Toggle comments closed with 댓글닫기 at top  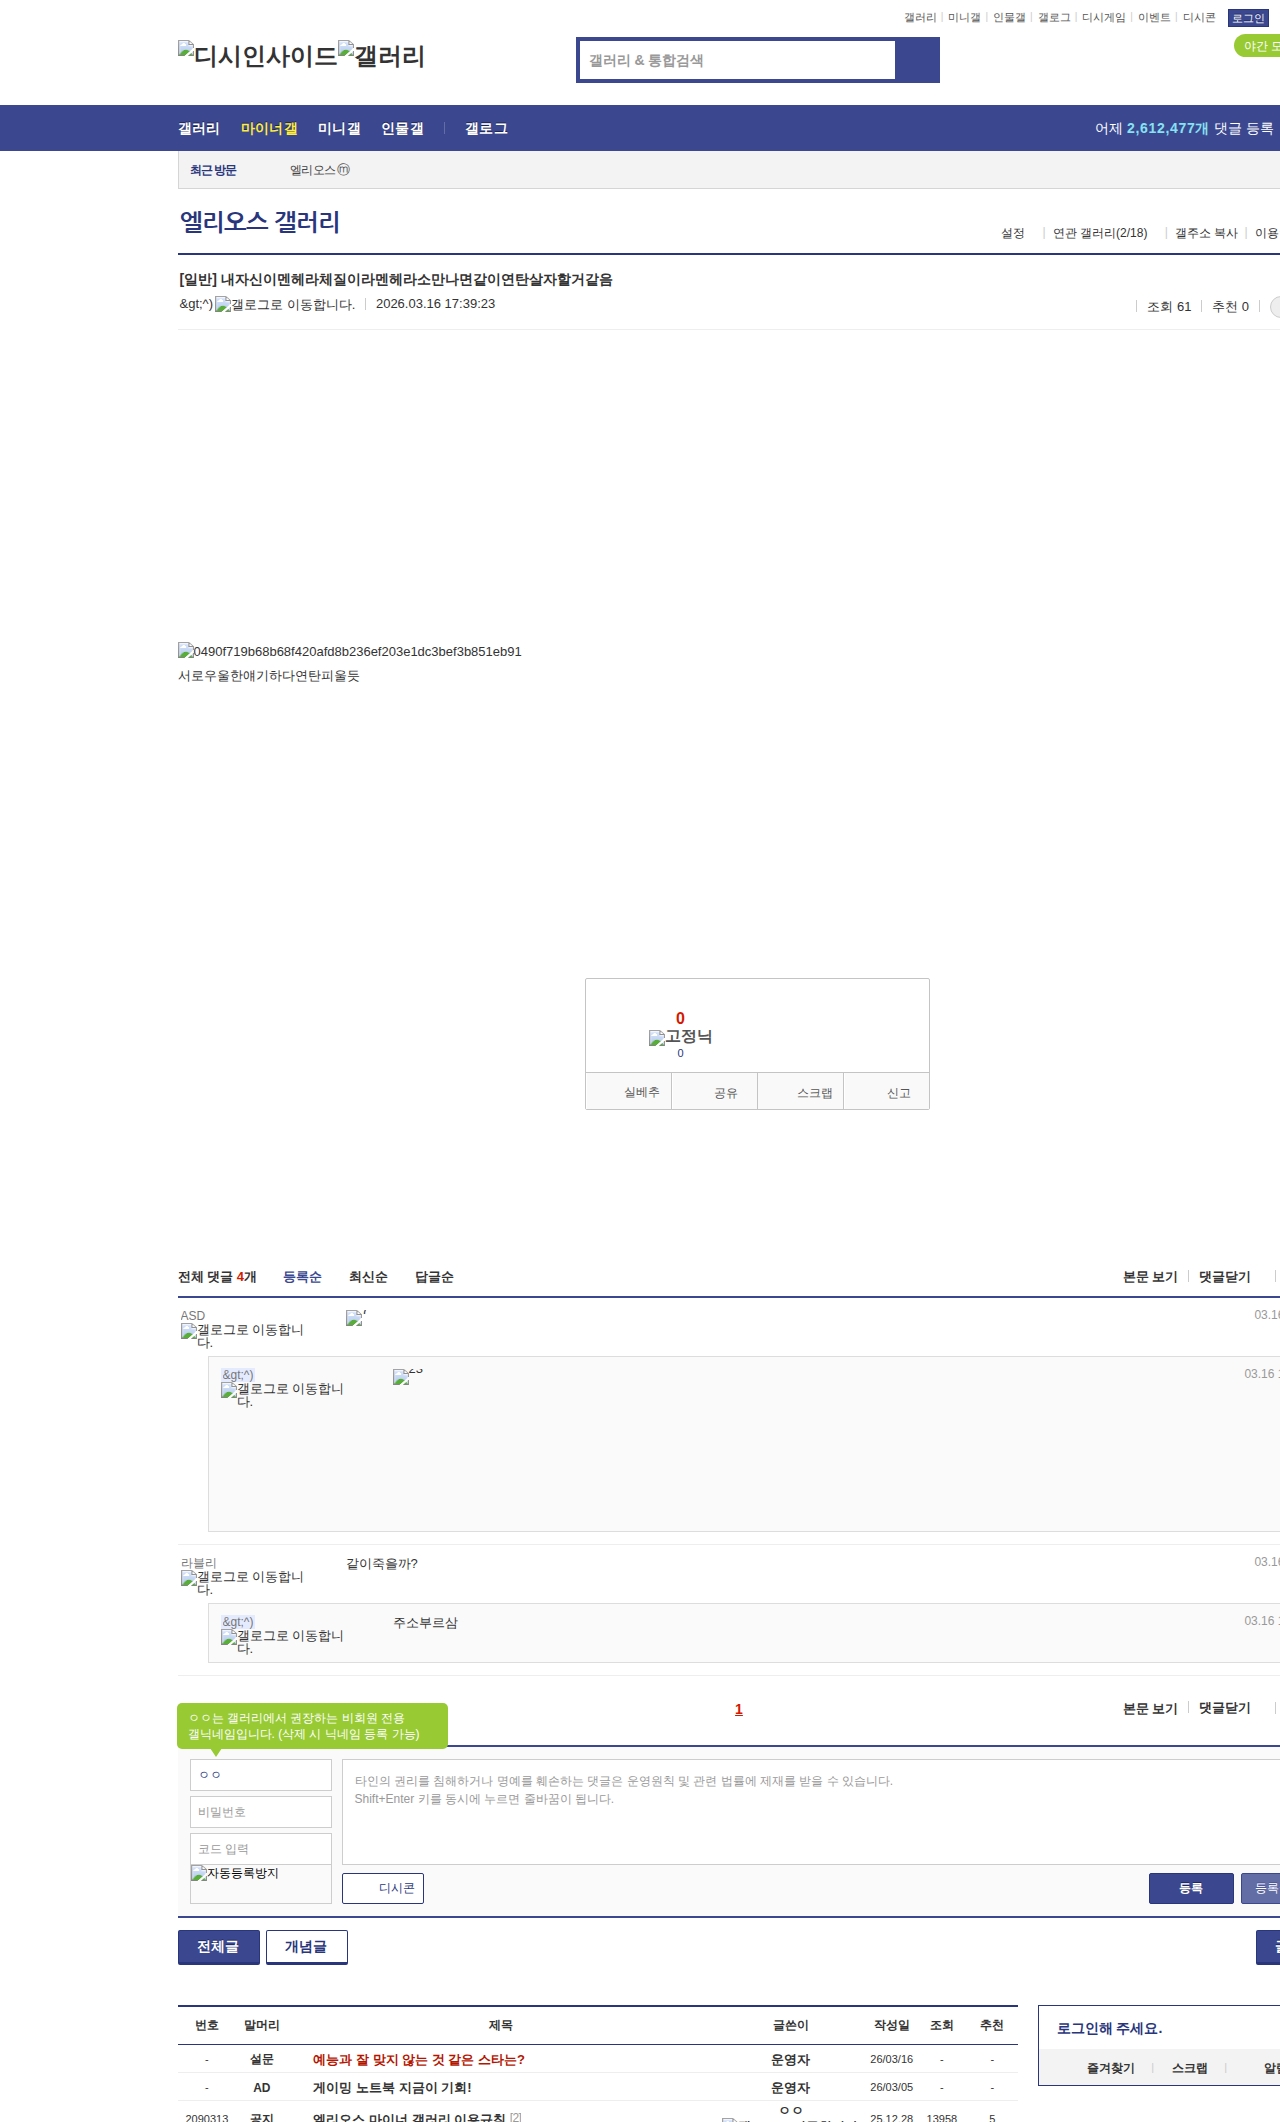point(1224,1277)
